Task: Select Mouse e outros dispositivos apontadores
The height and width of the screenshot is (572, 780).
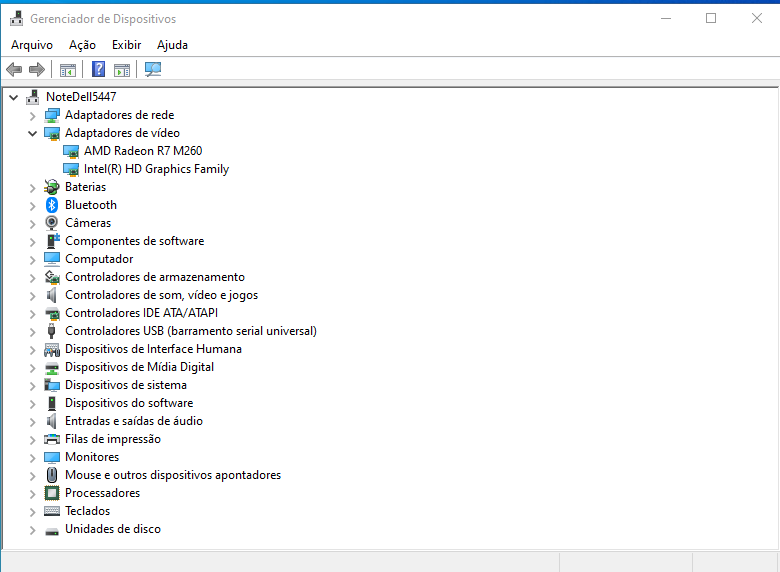Action: pyautogui.click(x=173, y=475)
